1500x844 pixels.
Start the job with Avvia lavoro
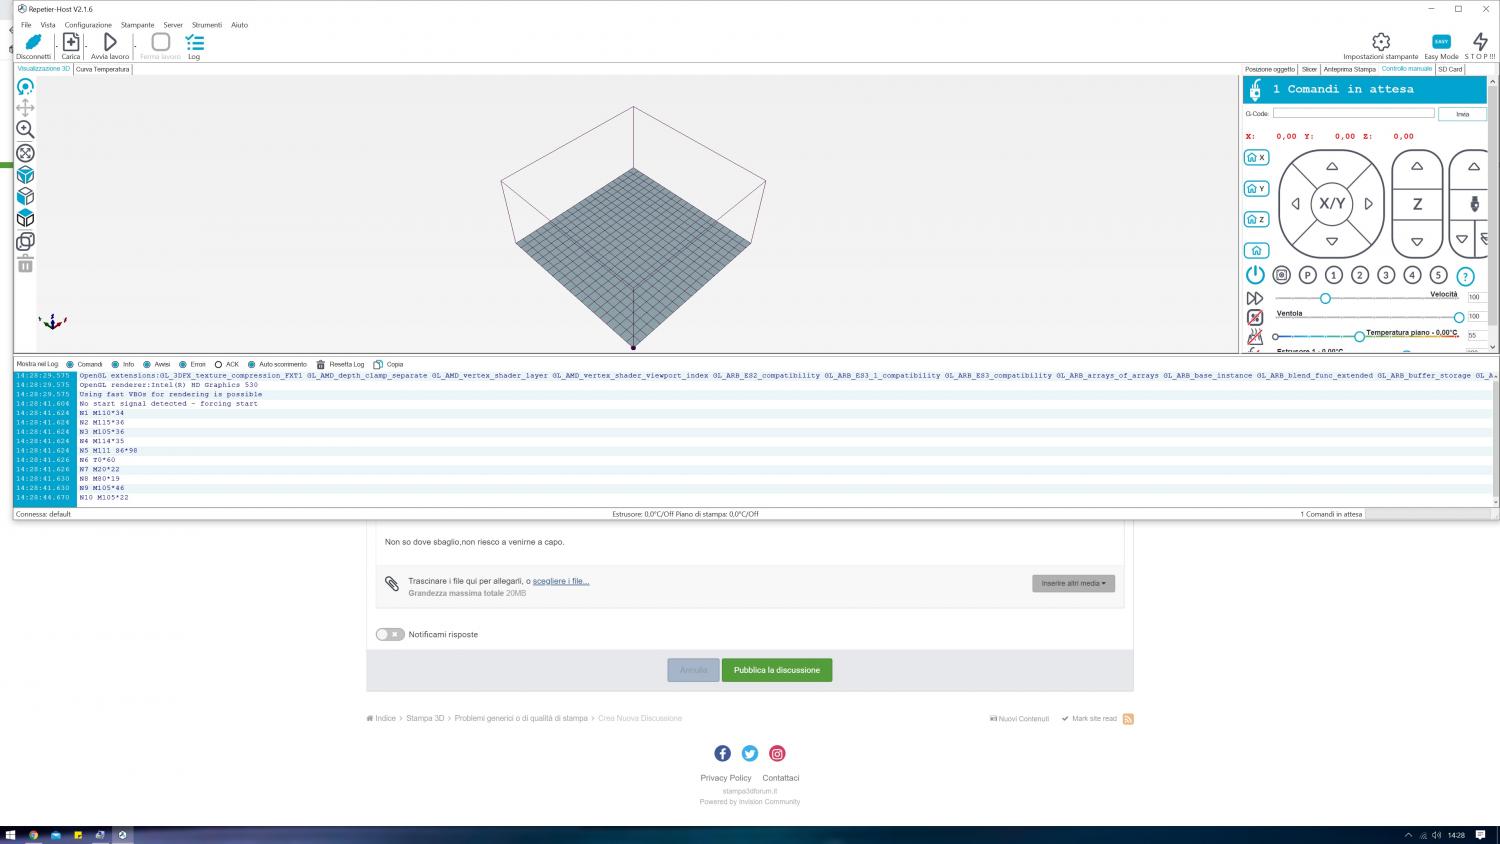pos(110,42)
